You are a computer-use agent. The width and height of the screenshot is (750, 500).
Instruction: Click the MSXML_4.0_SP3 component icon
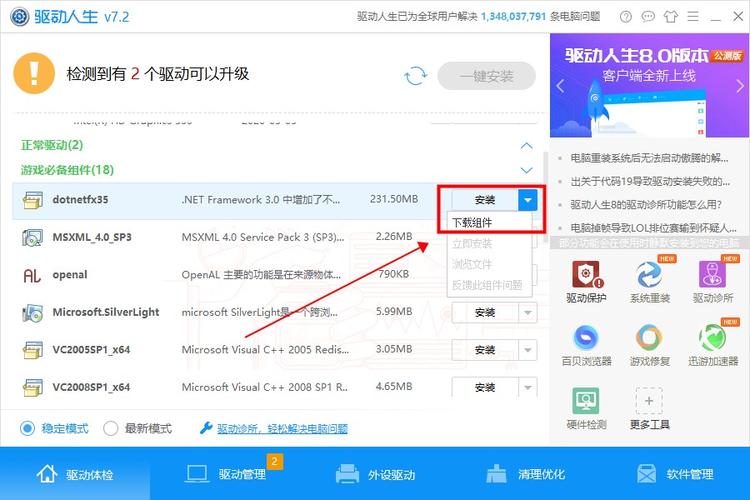point(33,237)
